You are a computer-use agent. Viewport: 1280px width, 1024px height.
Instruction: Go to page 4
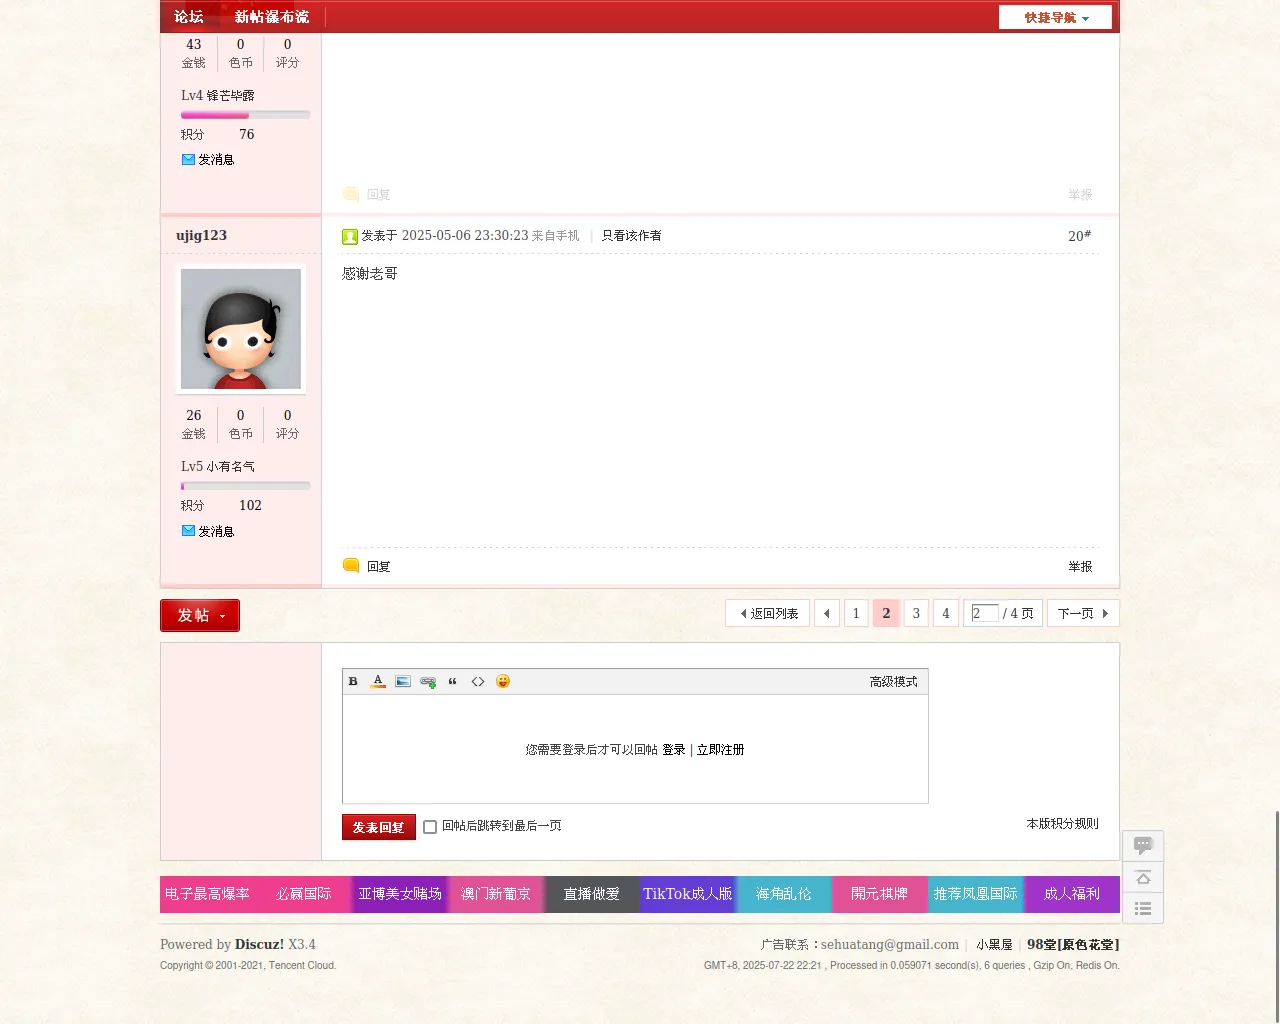pos(946,613)
